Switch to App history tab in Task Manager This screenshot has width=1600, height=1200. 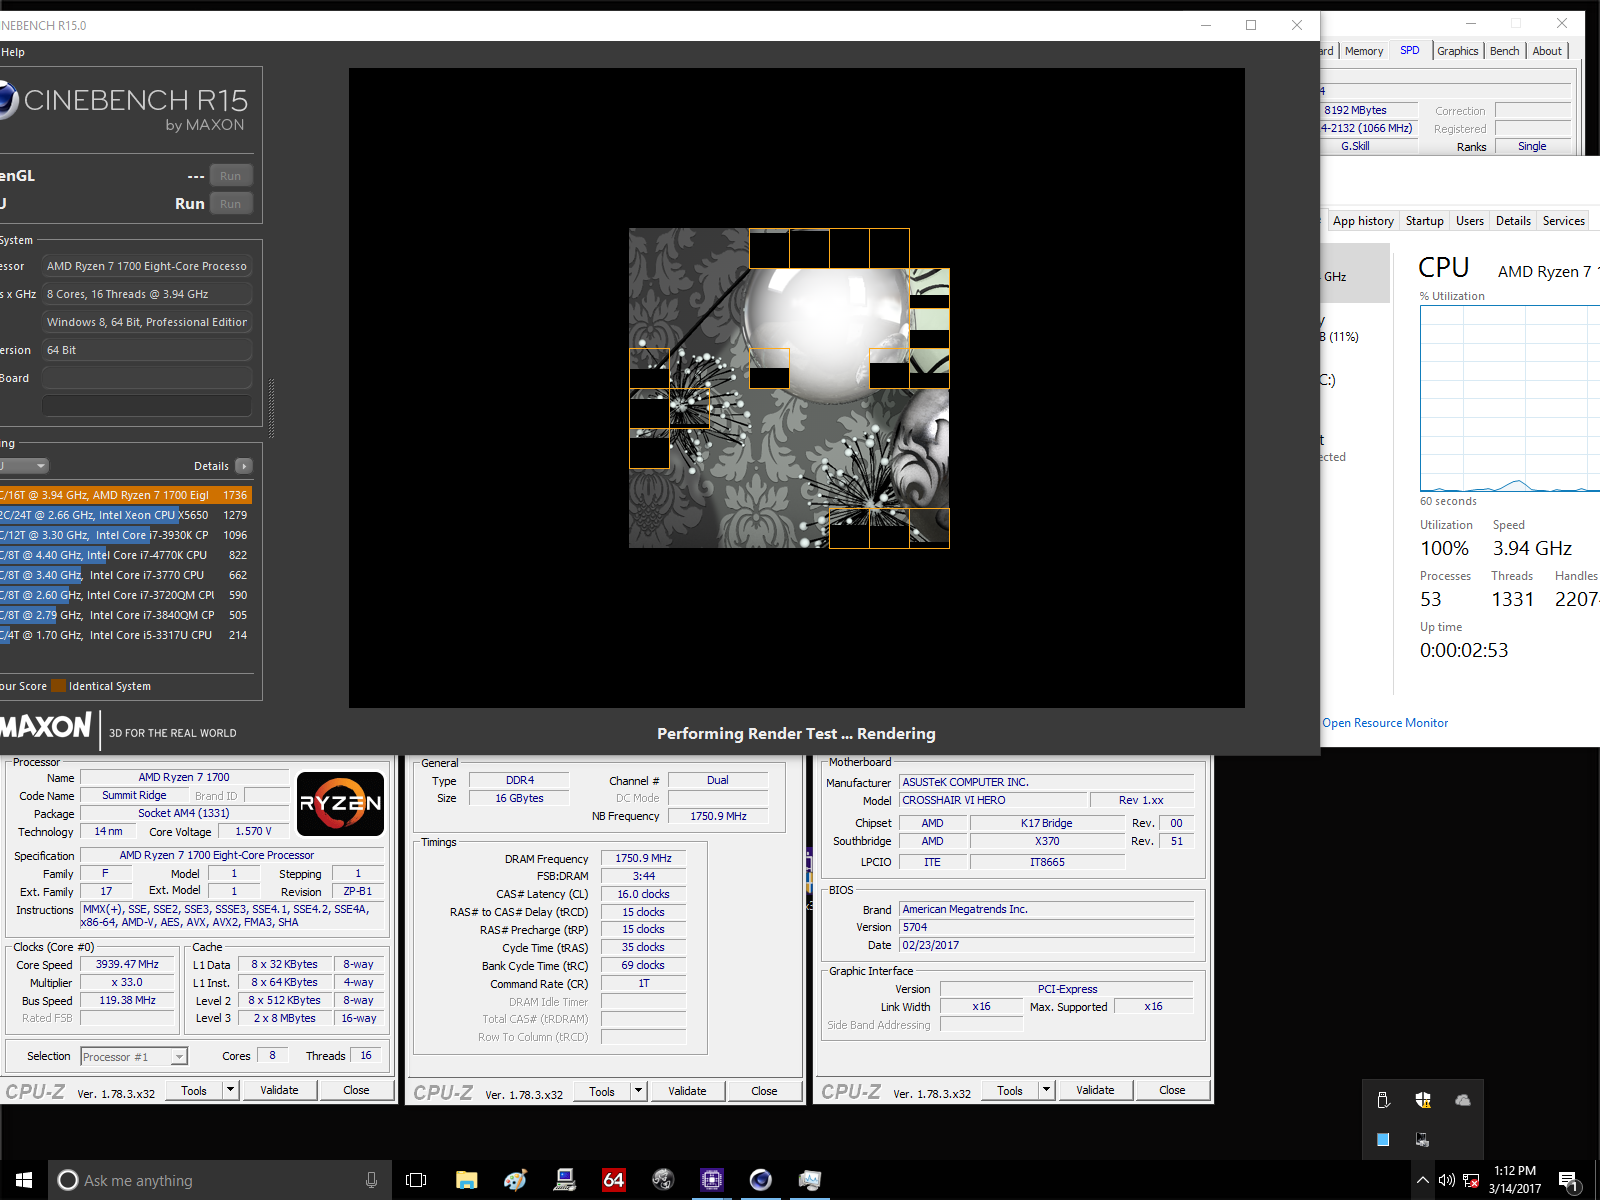pos(1363,221)
